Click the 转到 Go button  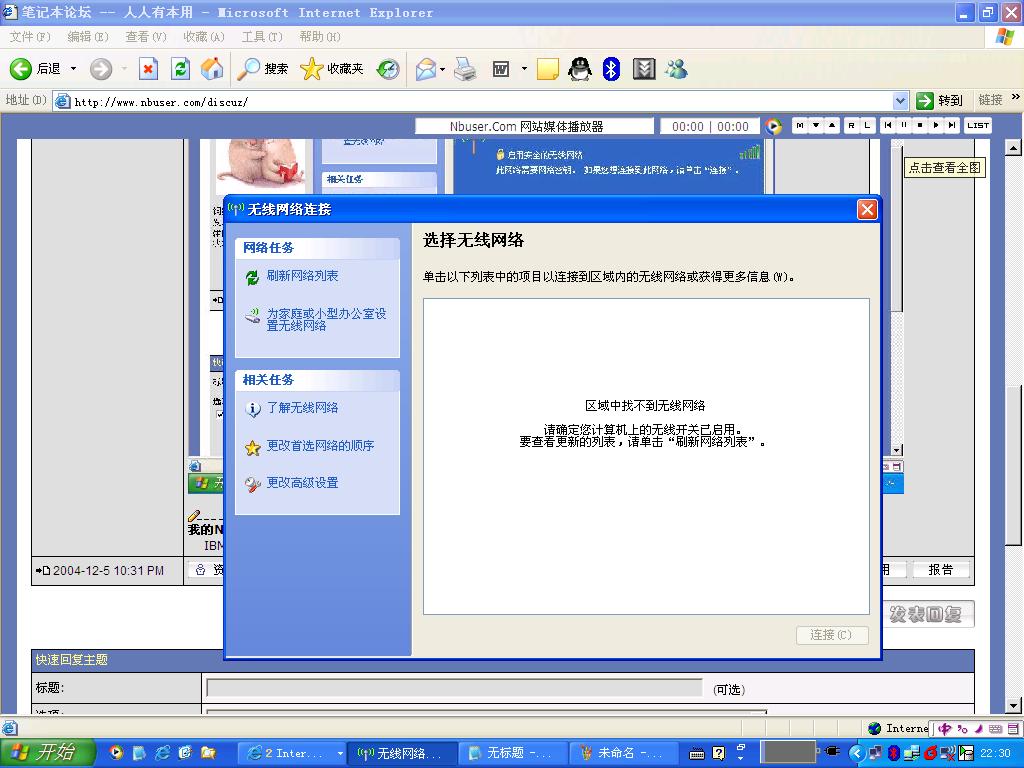(940, 101)
